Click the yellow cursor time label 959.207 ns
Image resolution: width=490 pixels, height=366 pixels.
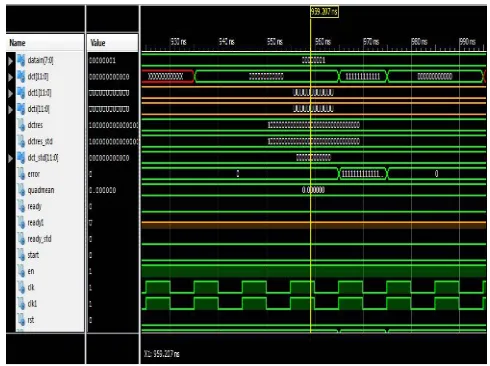click(324, 12)
